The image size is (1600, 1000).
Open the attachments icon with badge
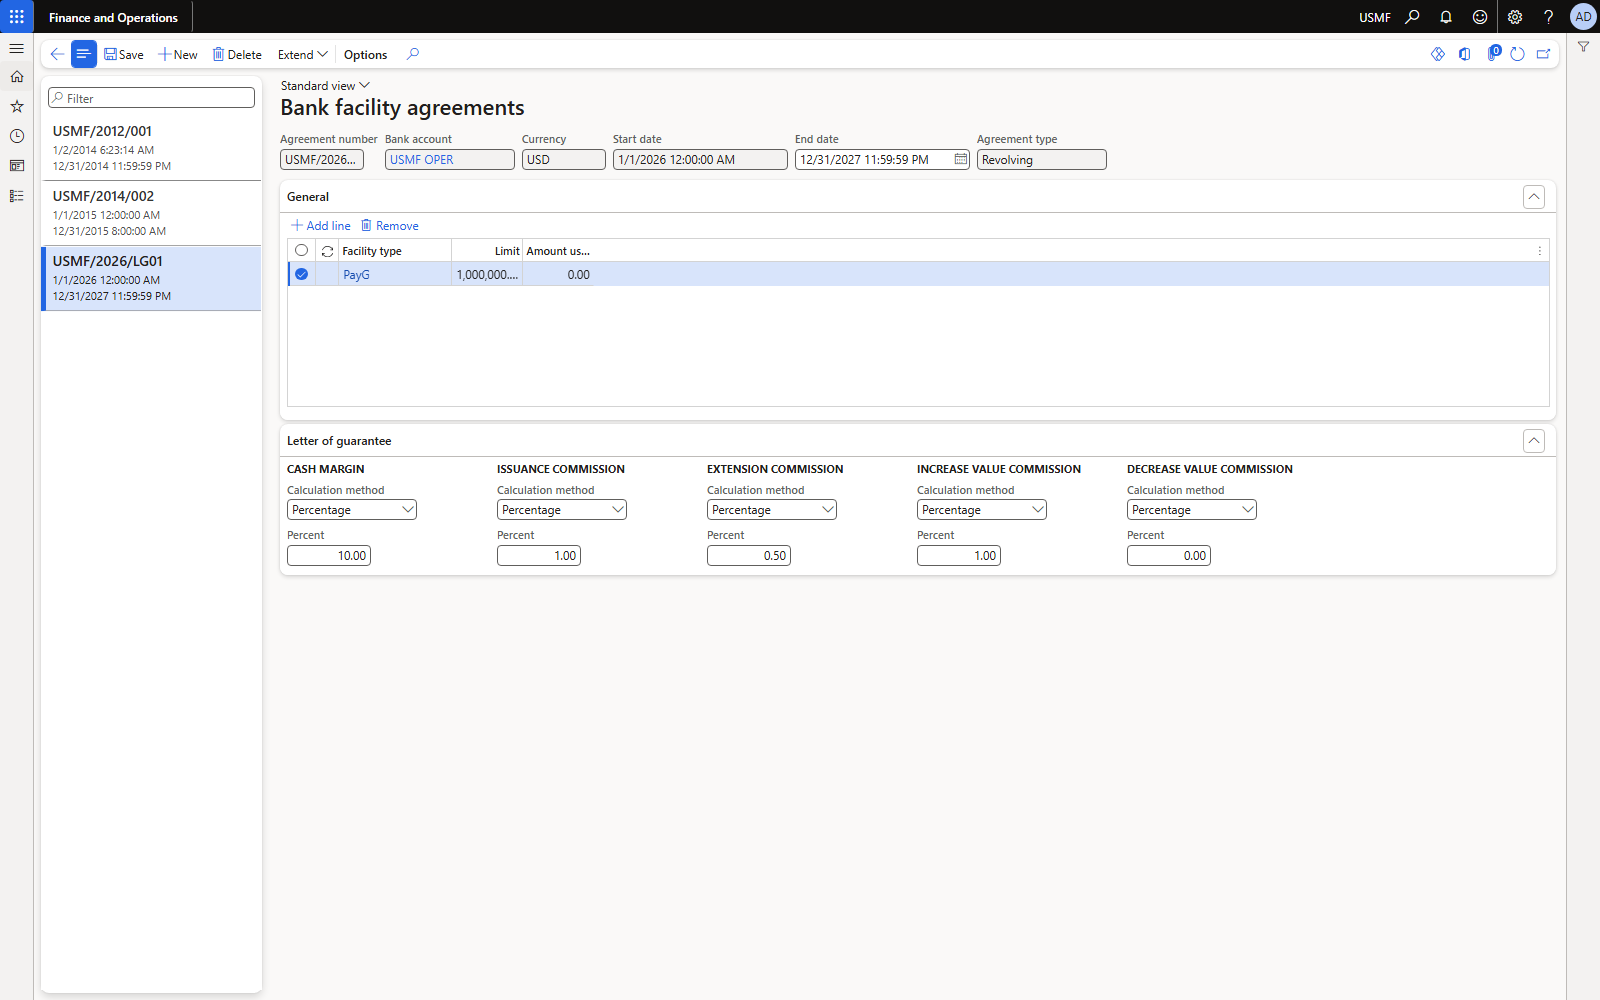[x=1493, y=53]
